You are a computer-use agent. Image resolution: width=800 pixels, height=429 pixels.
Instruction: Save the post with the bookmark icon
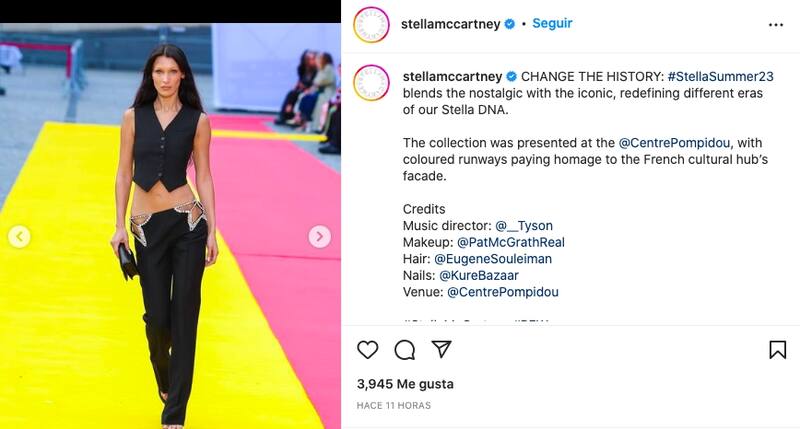tap(778, 350)
